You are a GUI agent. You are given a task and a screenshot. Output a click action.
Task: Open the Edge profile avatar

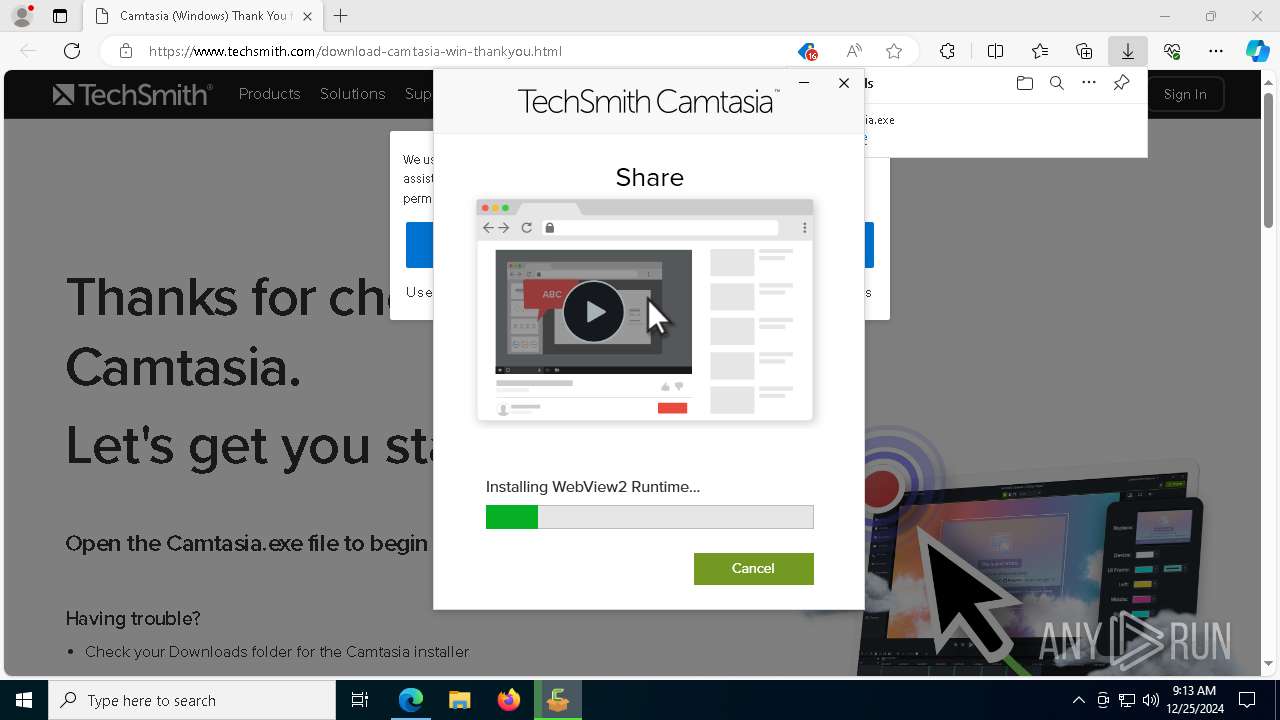pyautogui.click(x=22, y=16)
